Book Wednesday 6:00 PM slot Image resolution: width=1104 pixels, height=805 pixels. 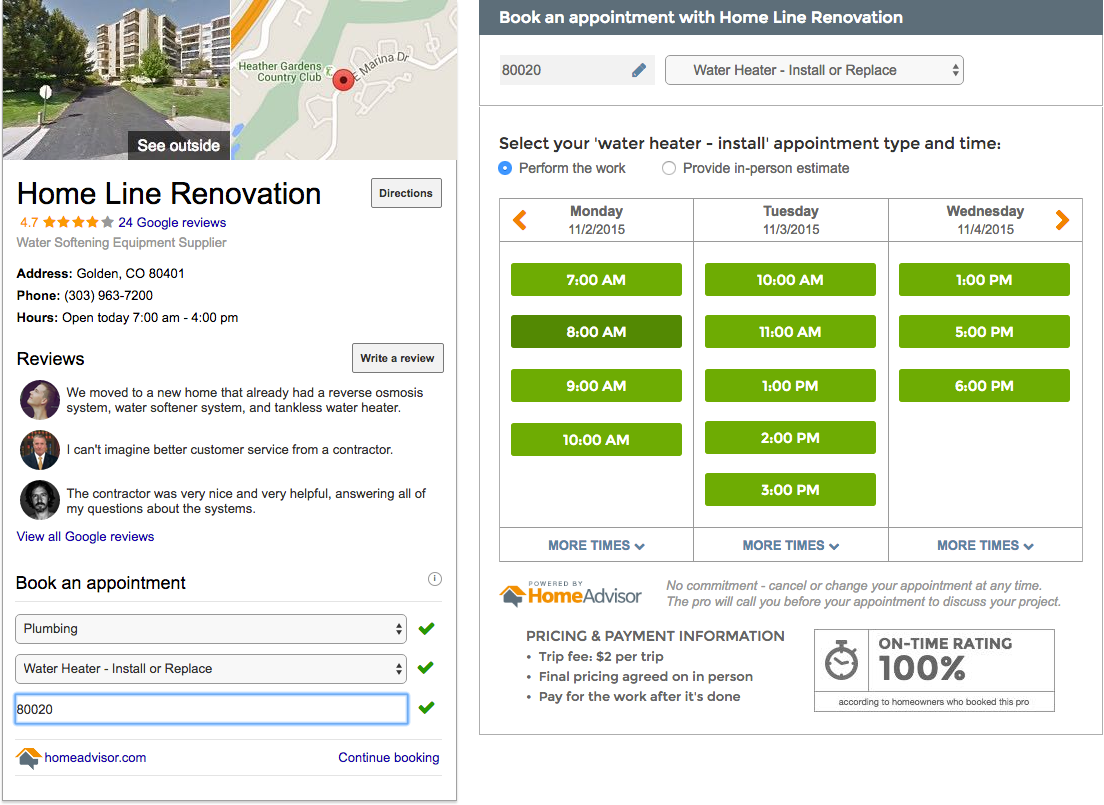pyautogui.click(x=984, y=386)
